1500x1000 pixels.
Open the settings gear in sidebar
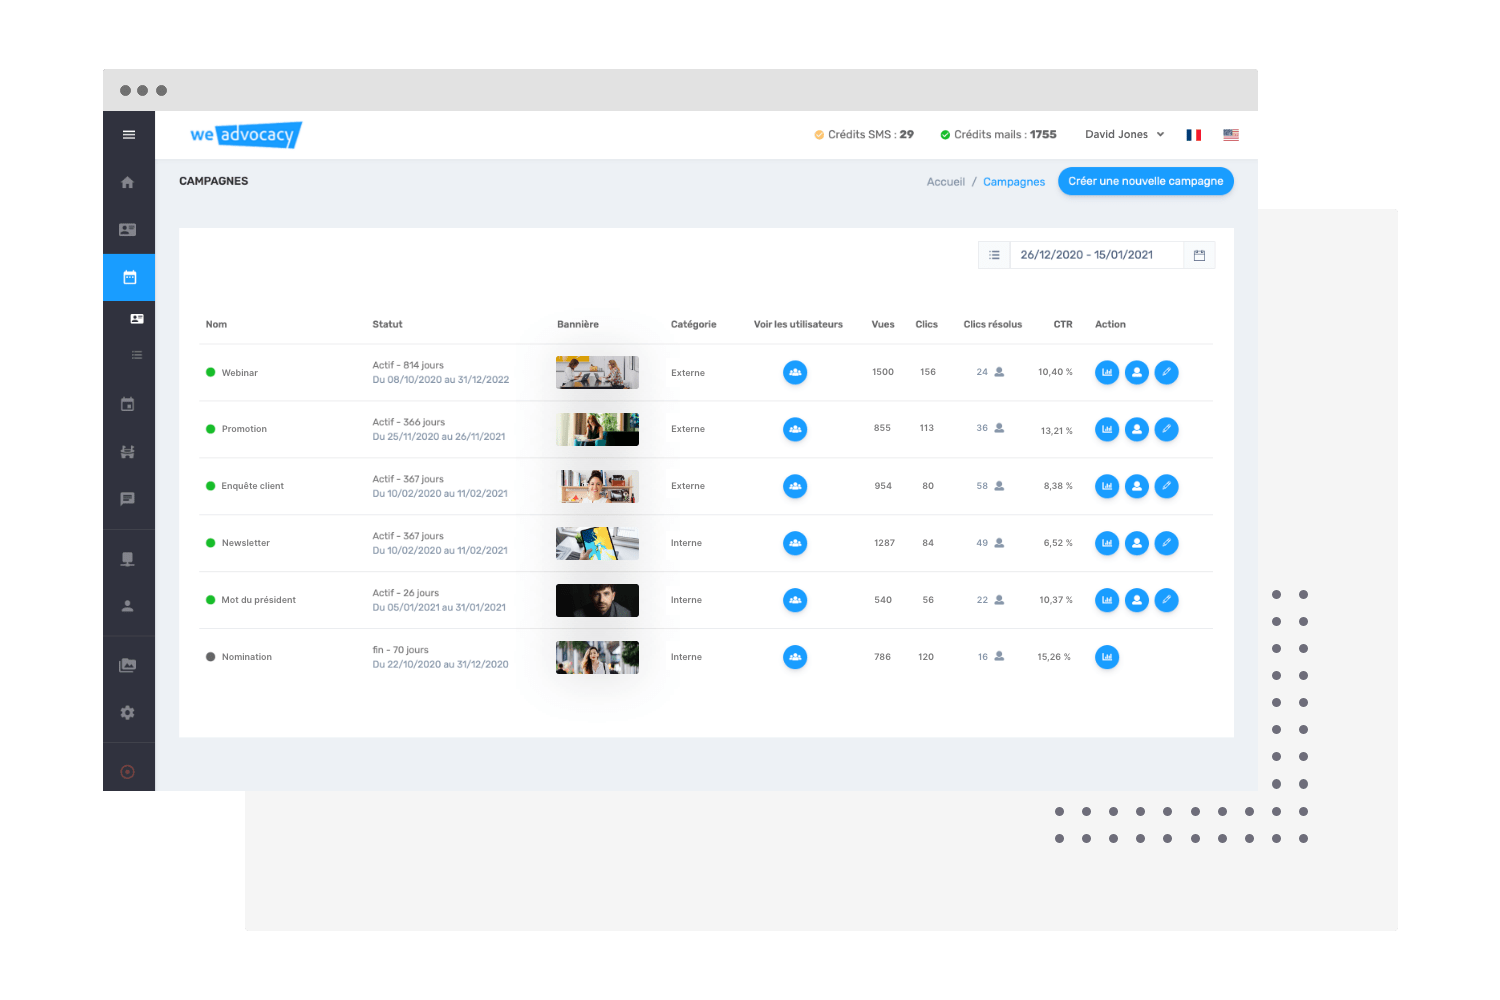tap(128, 713)
